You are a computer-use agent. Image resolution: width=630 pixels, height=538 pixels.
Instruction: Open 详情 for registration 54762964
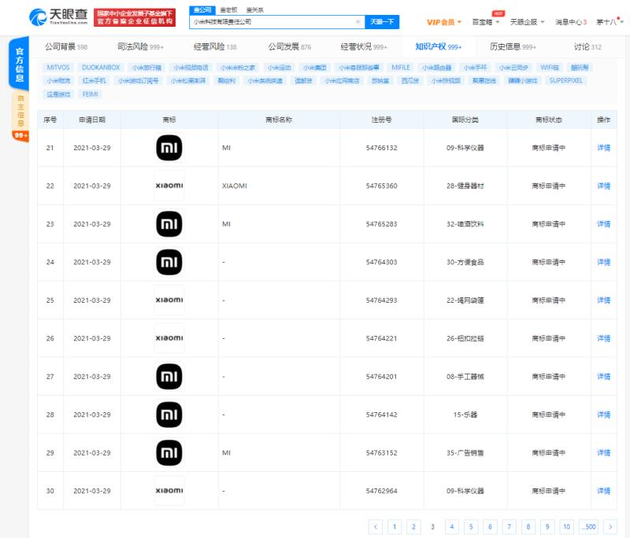coord(603,491)
